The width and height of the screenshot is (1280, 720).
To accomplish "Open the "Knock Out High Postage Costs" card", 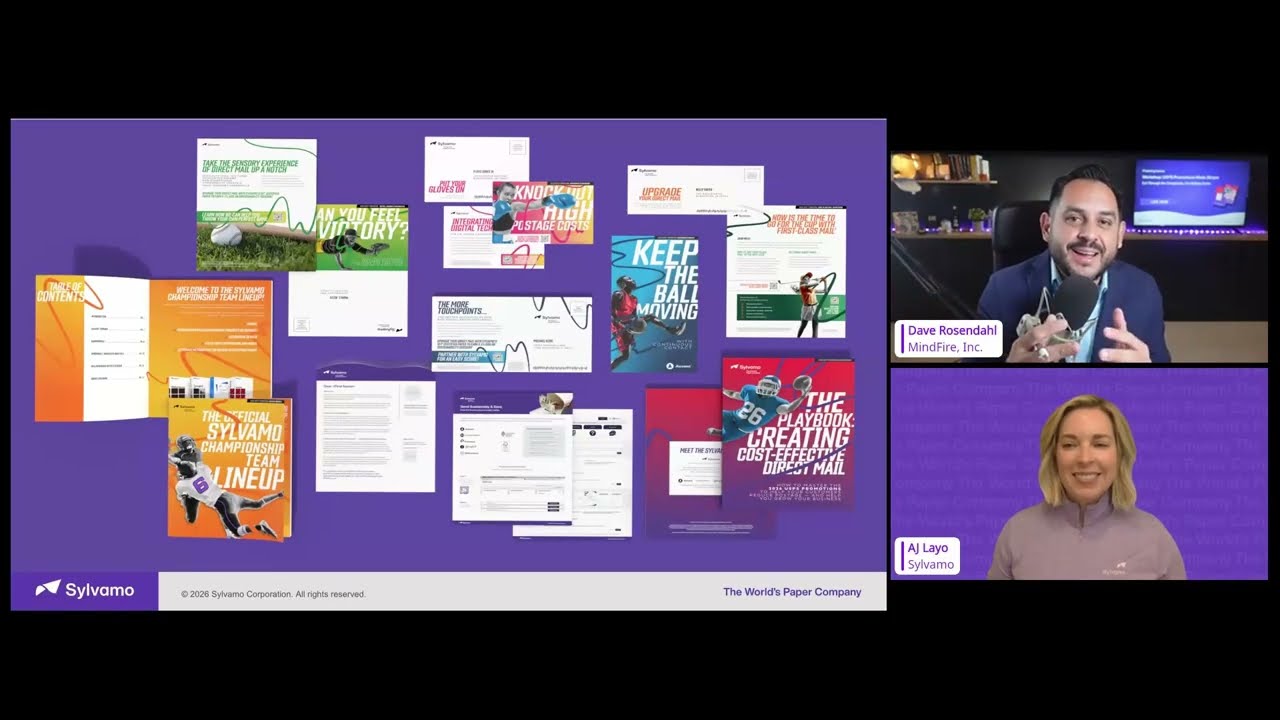I will pyautogui.click(x=543, y=212).
